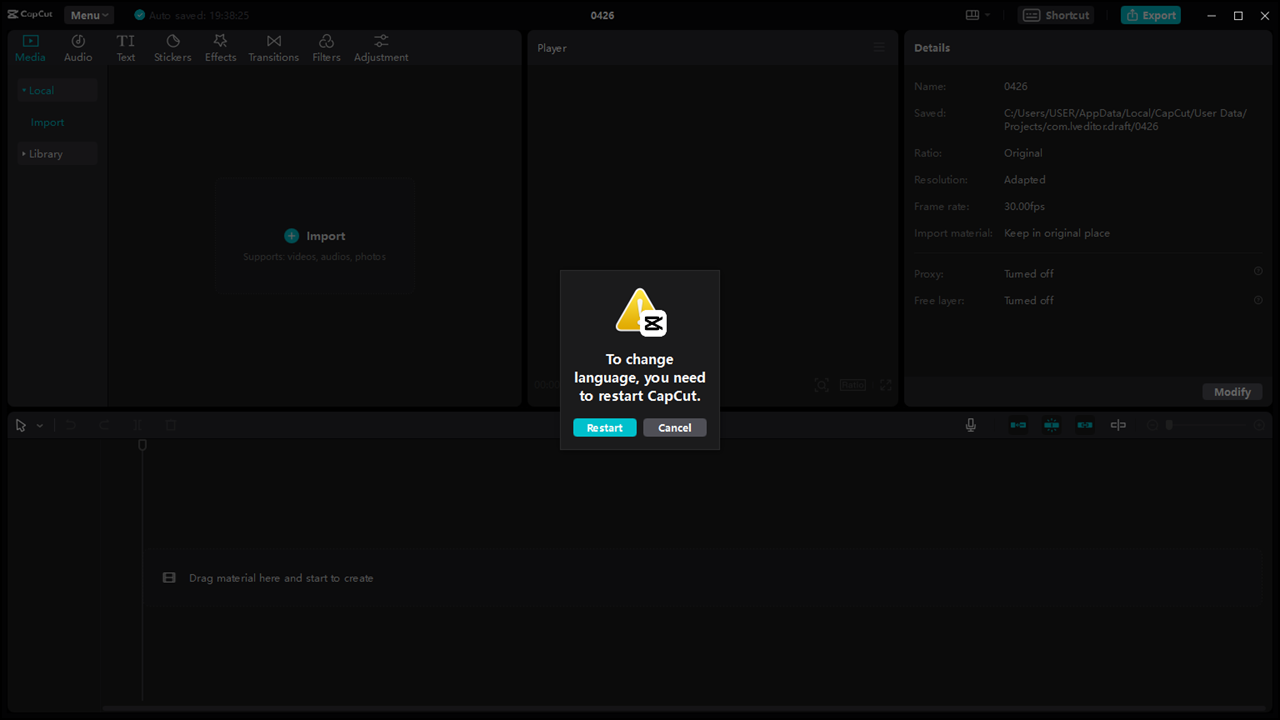Viewport: 1280px width, 720px height.
Task: Click the timeline zoom in icon
Action: [1259, 425]
